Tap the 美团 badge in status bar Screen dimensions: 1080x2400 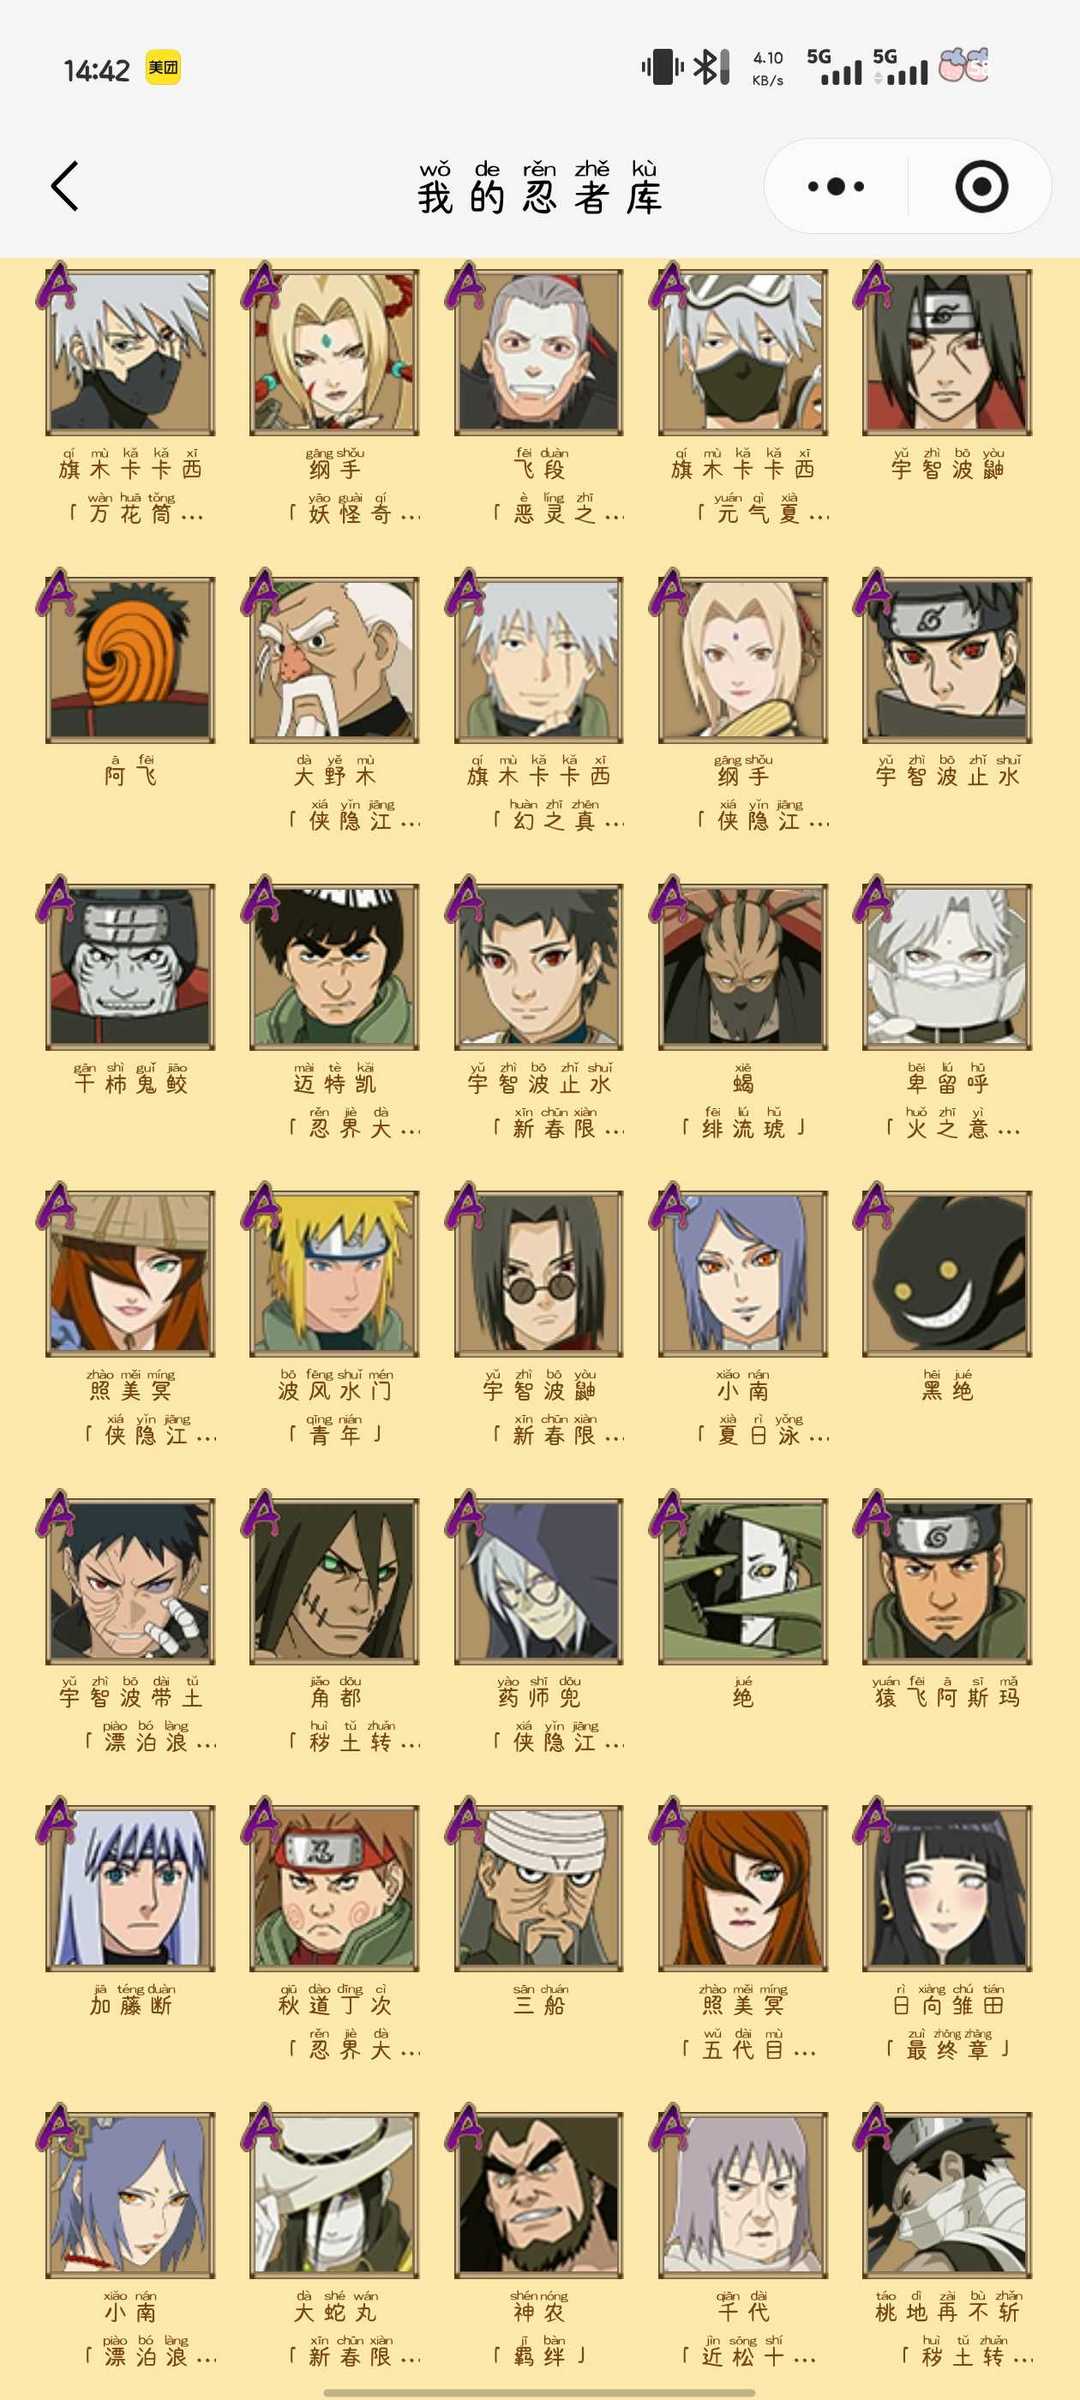tap(163, 68)
